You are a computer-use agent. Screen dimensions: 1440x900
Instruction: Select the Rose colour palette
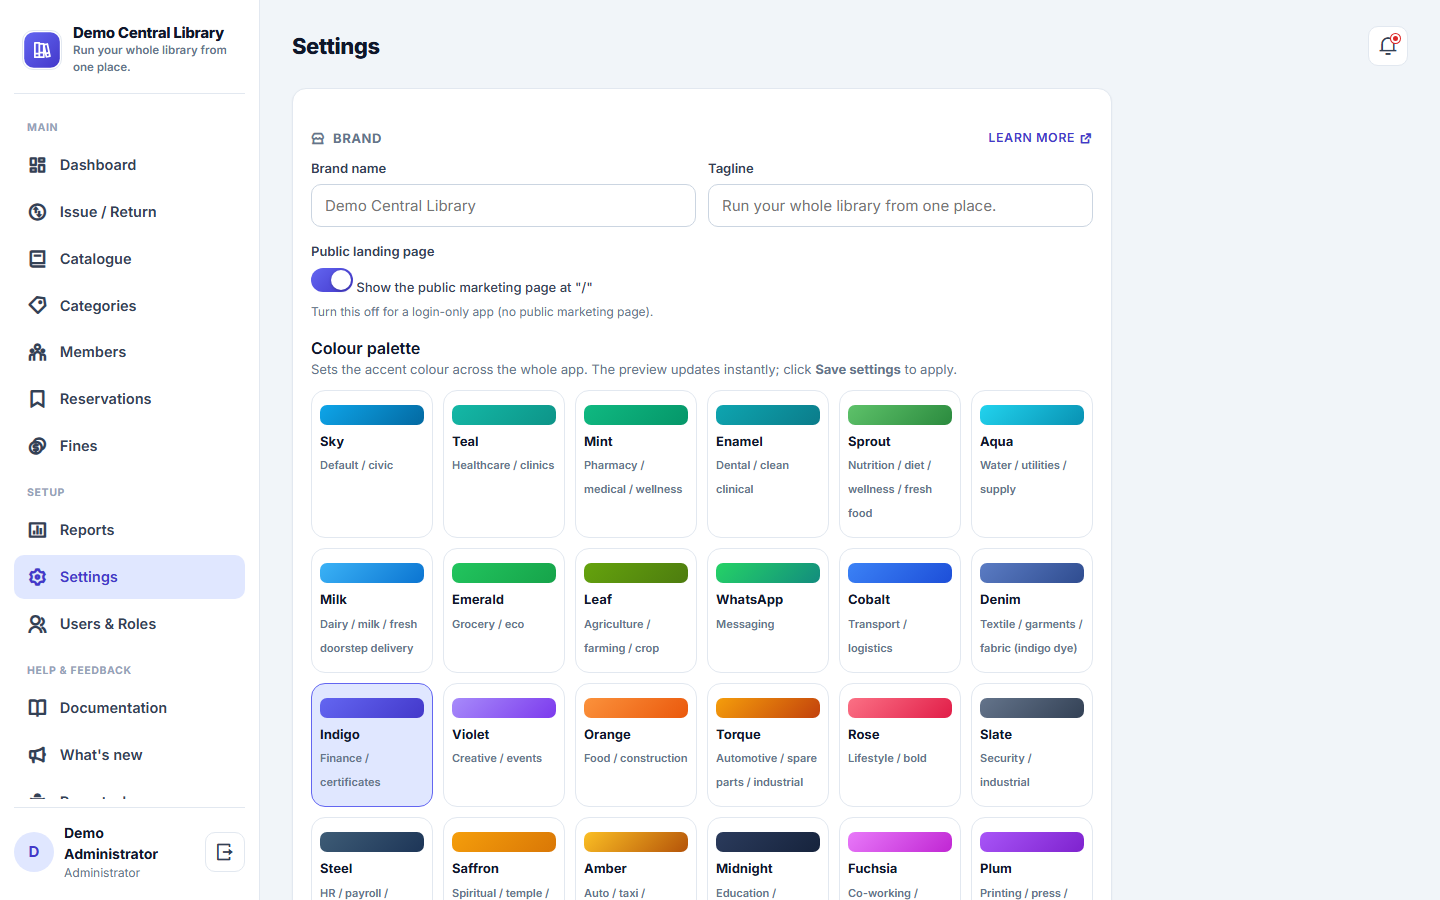tap(900, 745)
